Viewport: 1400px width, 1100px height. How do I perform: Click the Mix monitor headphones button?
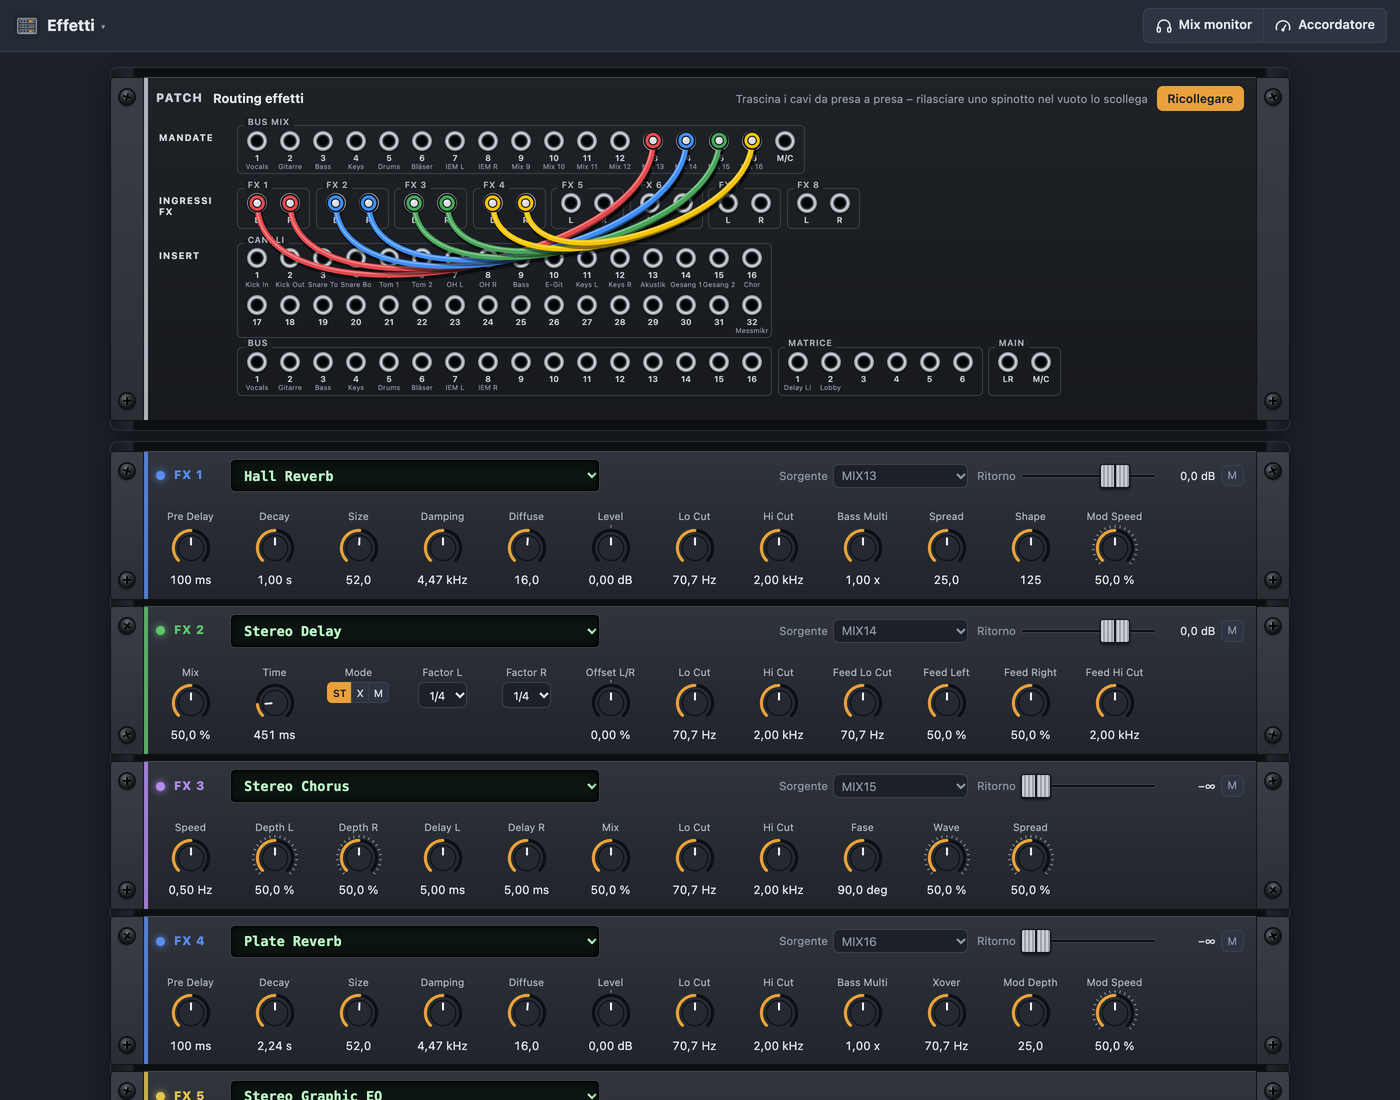point(1203,25)
